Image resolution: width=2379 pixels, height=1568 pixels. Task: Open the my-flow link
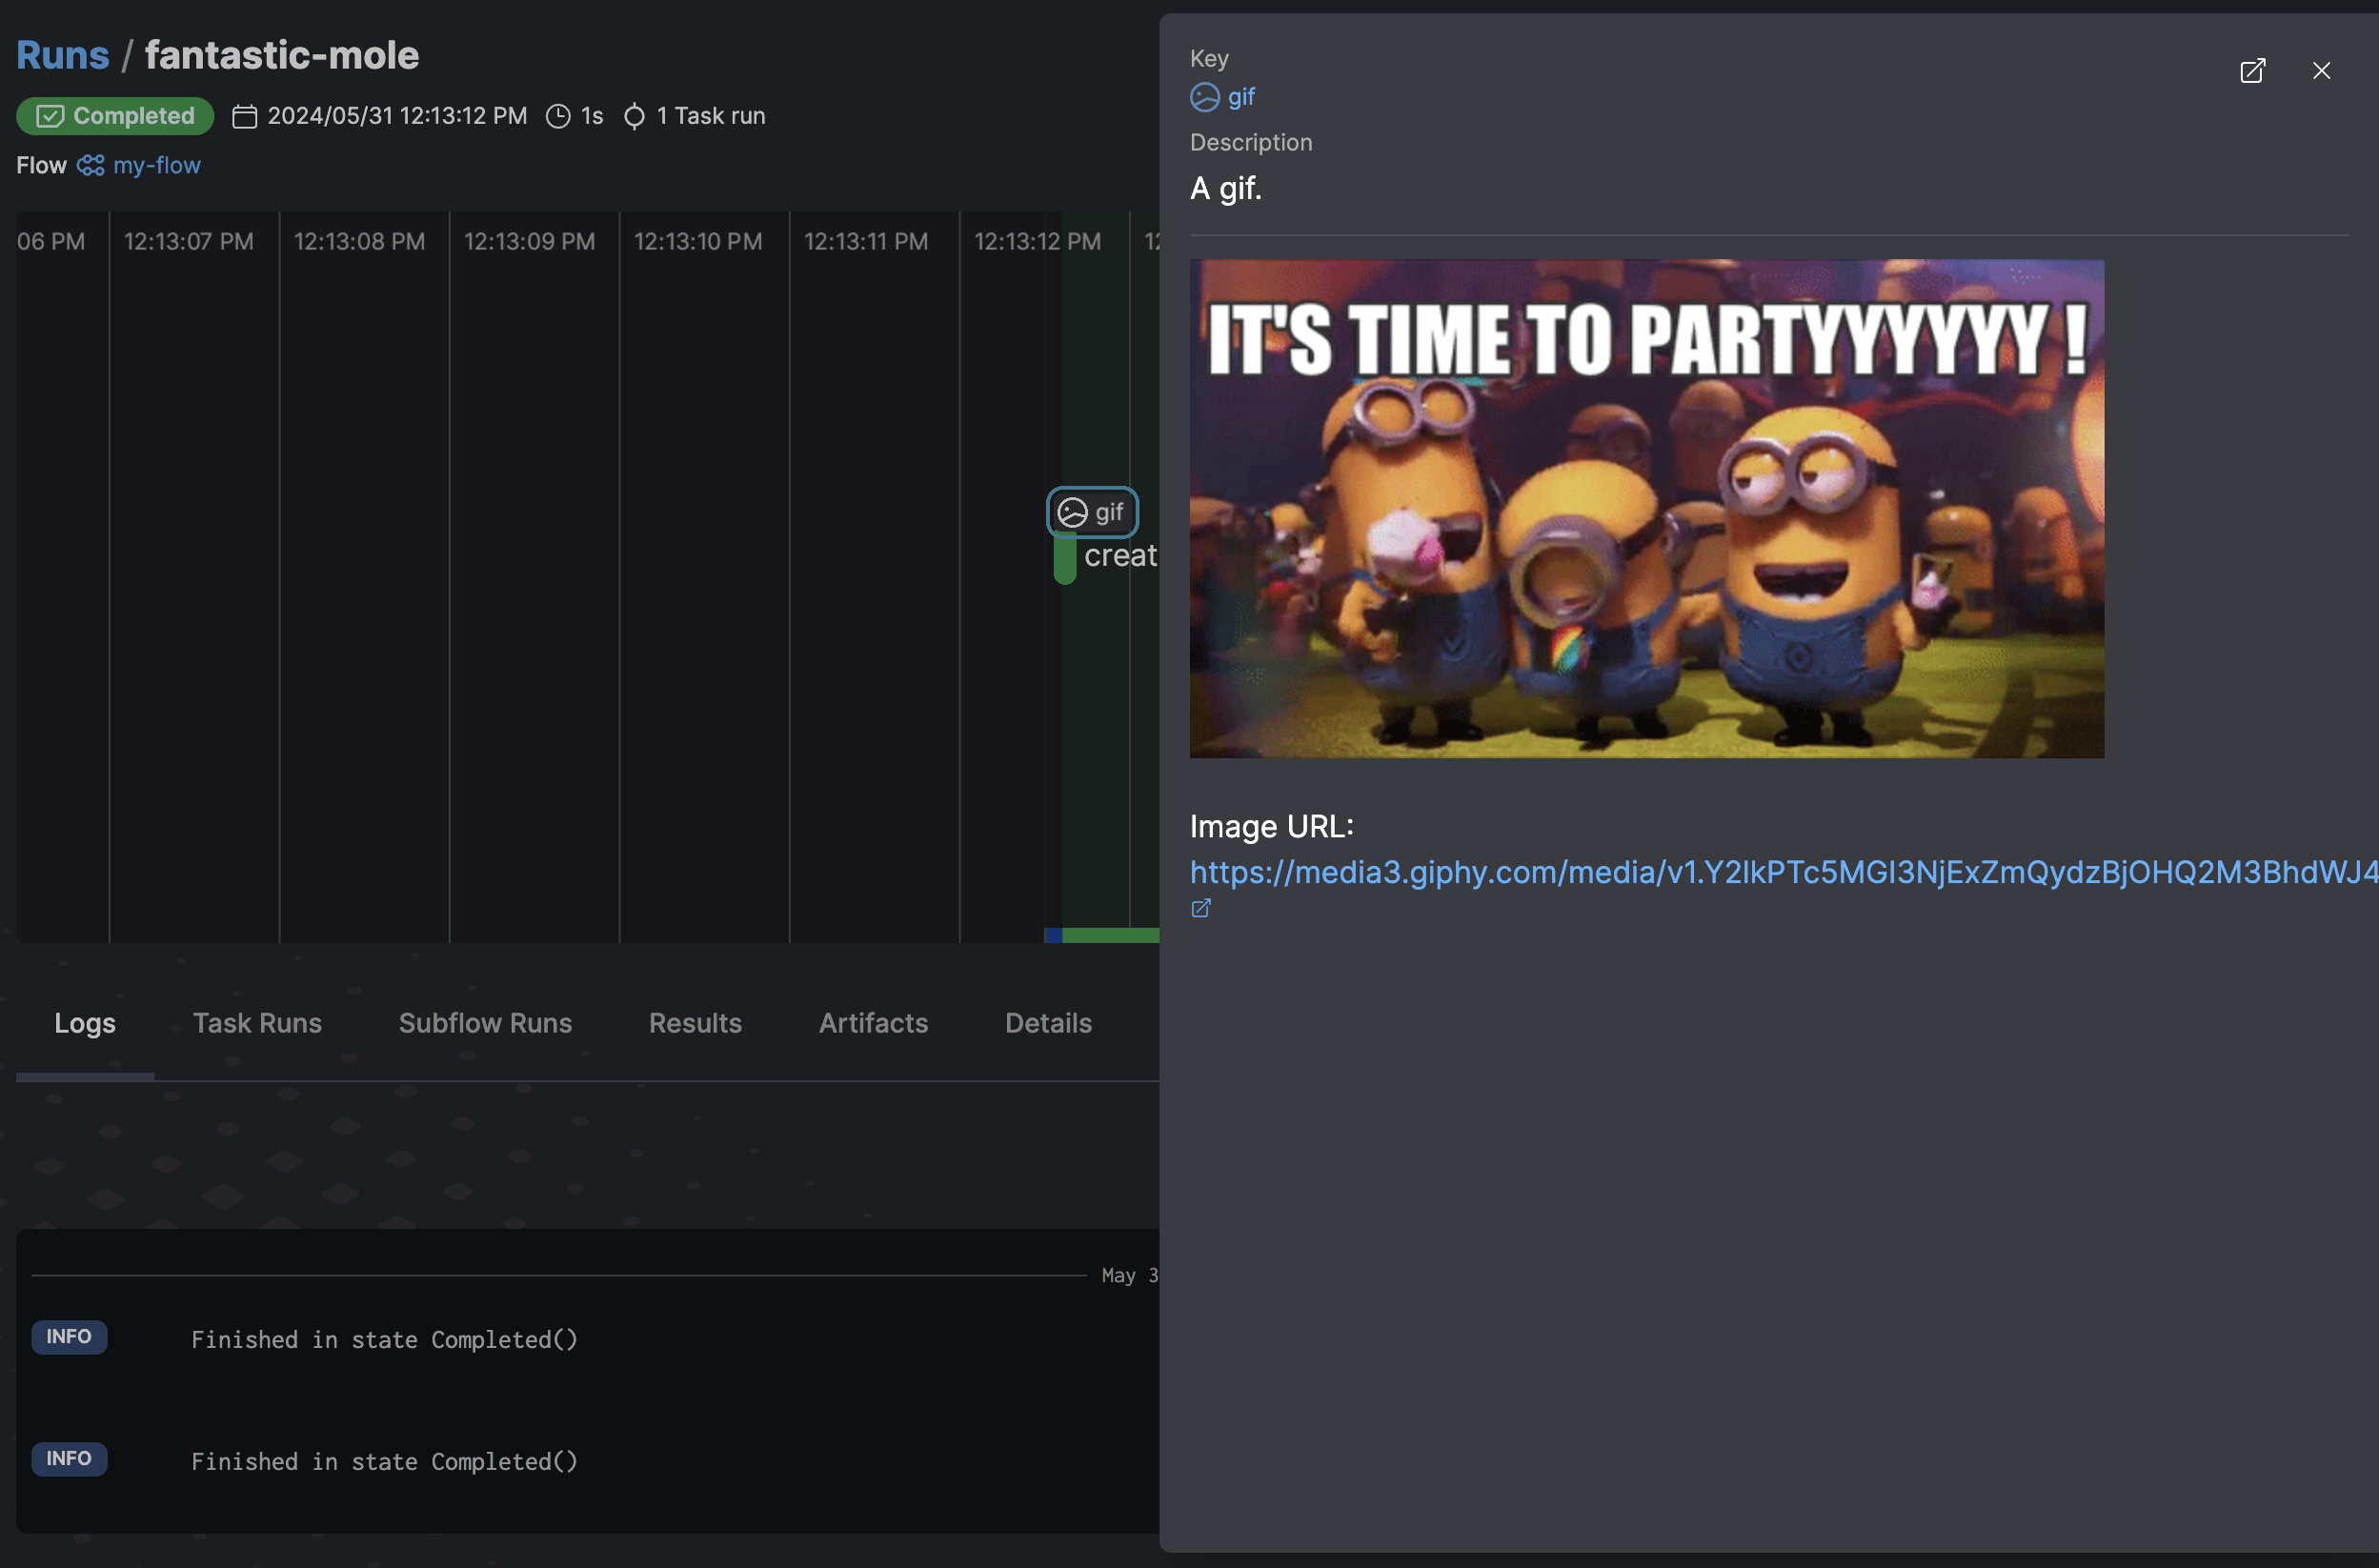157,165
